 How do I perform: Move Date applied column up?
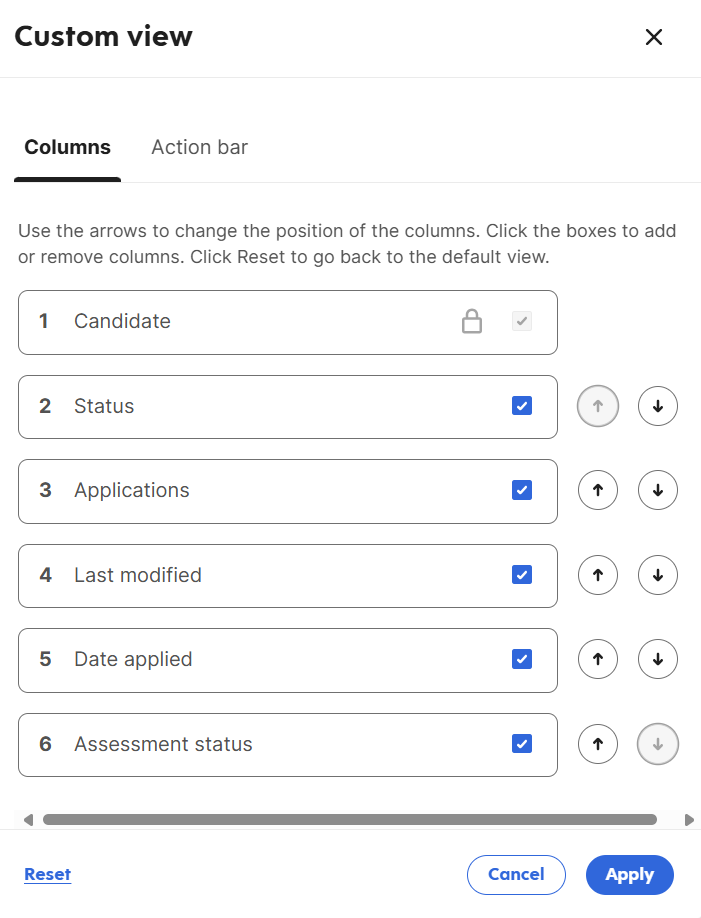click(598, 659)
